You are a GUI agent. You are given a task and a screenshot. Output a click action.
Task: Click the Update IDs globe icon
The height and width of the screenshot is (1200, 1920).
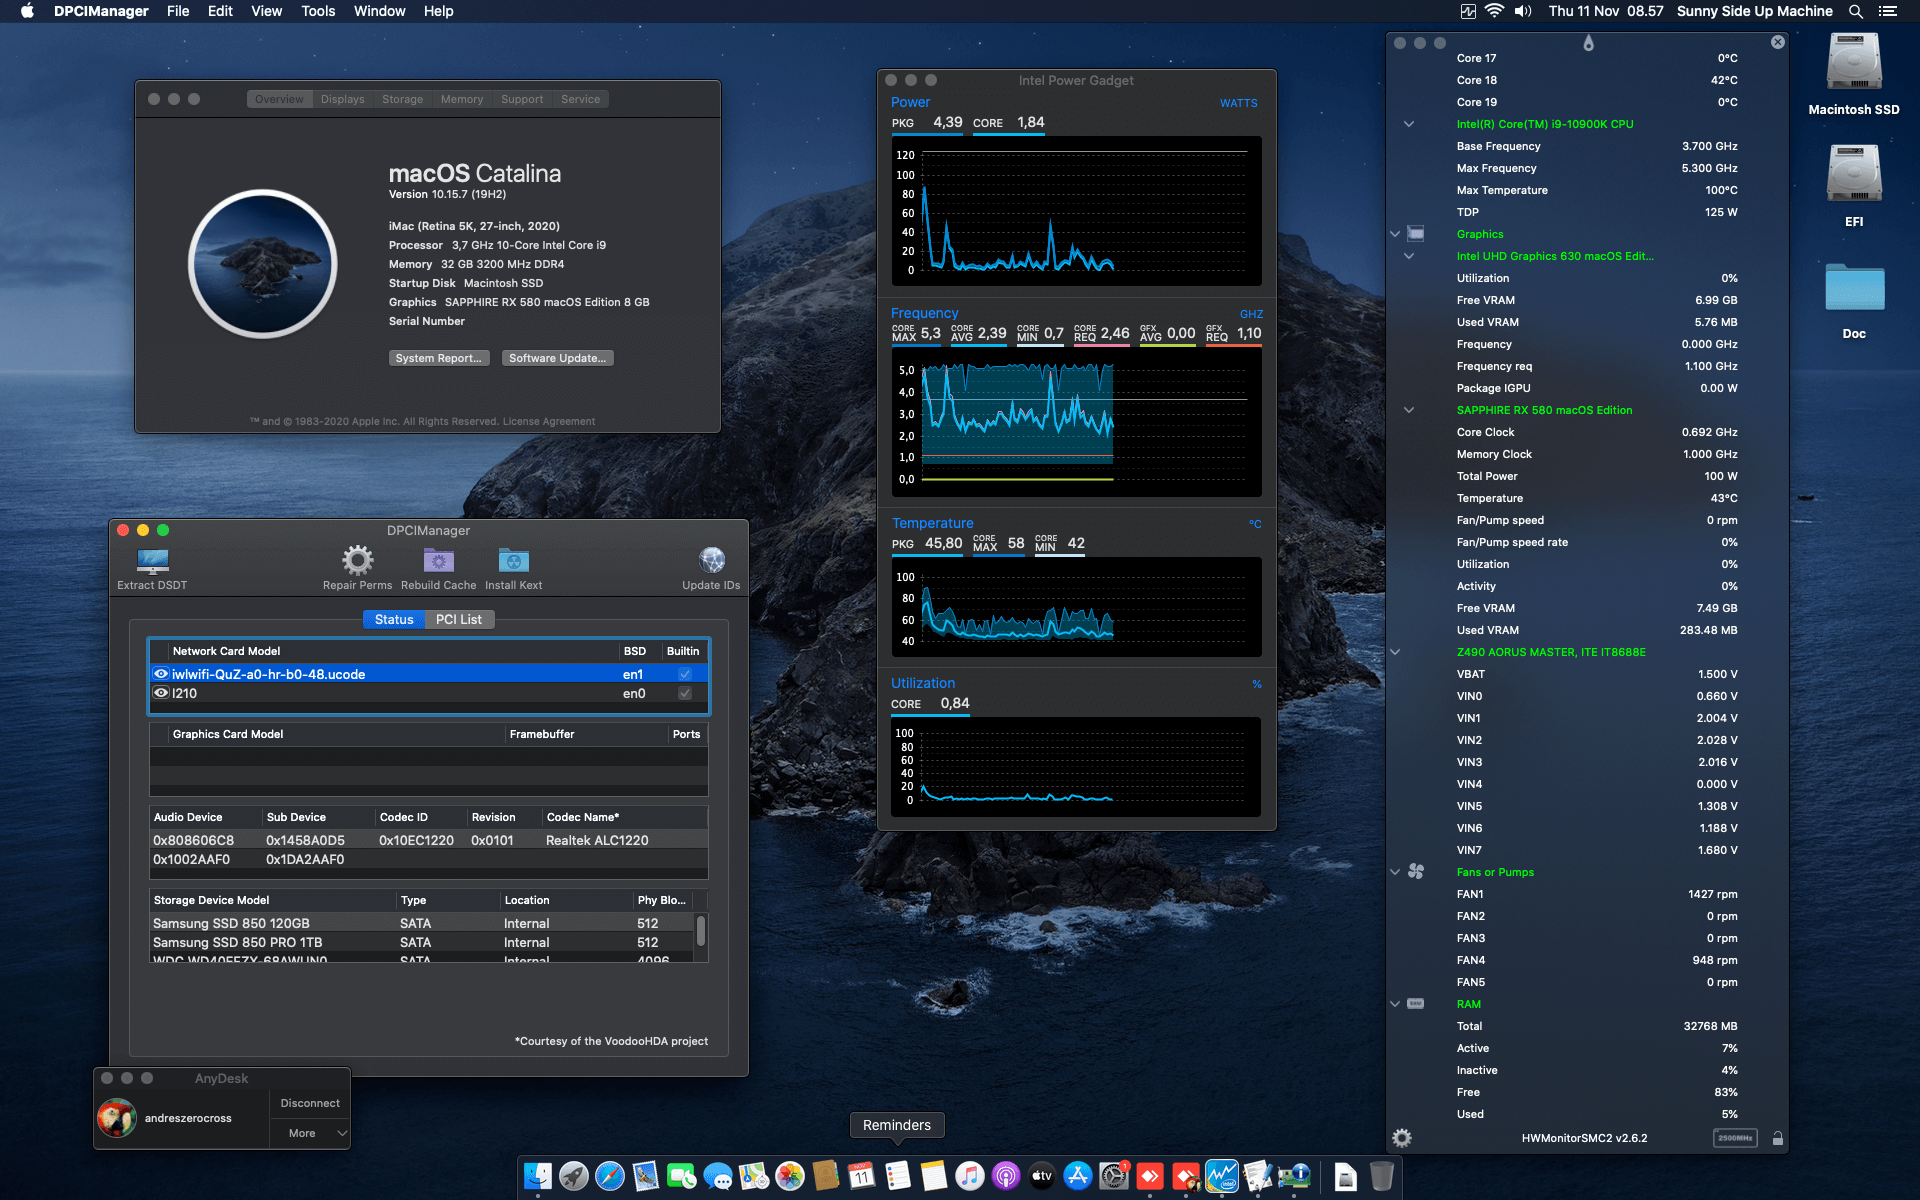click(711, 560)
